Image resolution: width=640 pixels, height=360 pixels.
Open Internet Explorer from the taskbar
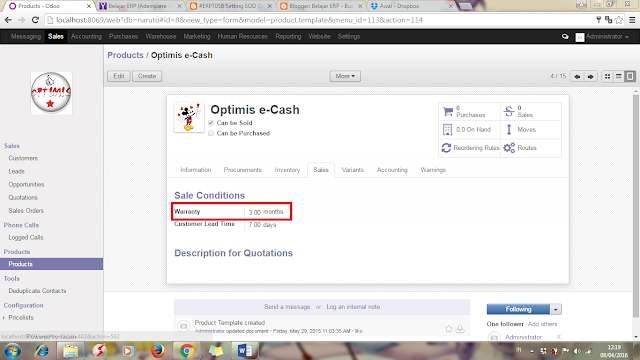[x=42, y=351]
